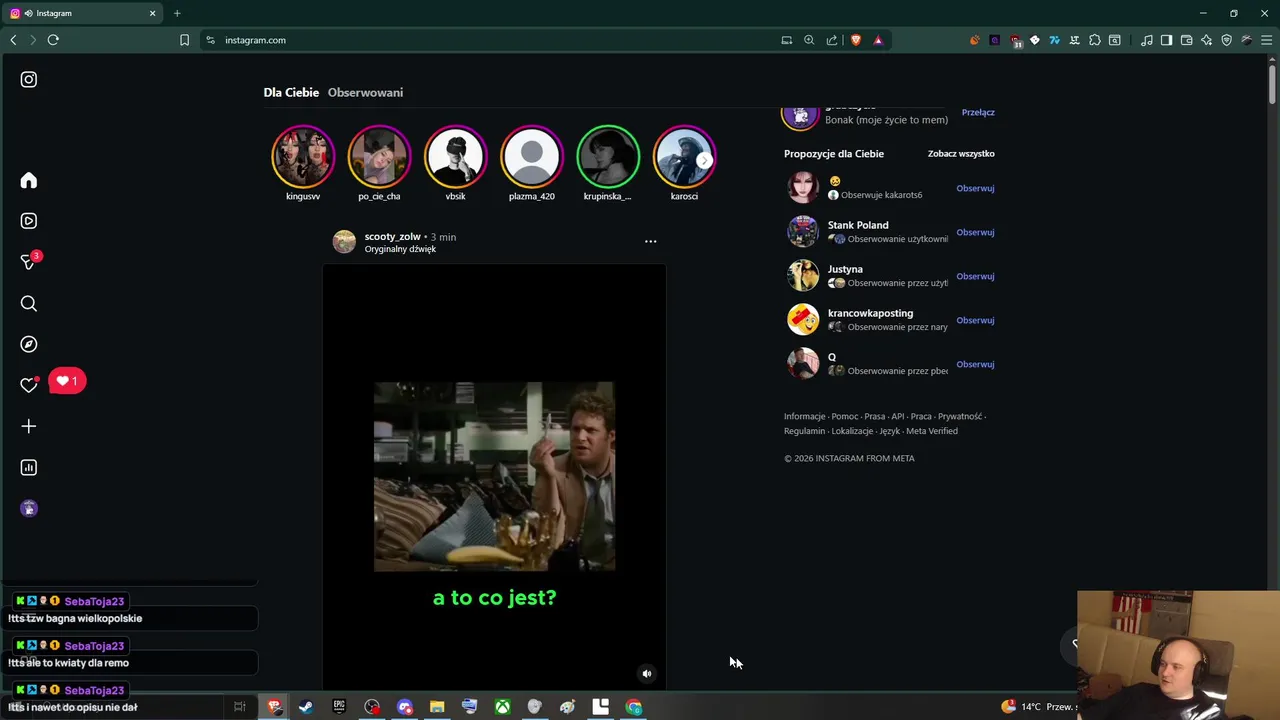Follow krancowkaposting via Obserwuj
The height and width of the screenshot is (720, 1280).
click(x=975, y=320)
